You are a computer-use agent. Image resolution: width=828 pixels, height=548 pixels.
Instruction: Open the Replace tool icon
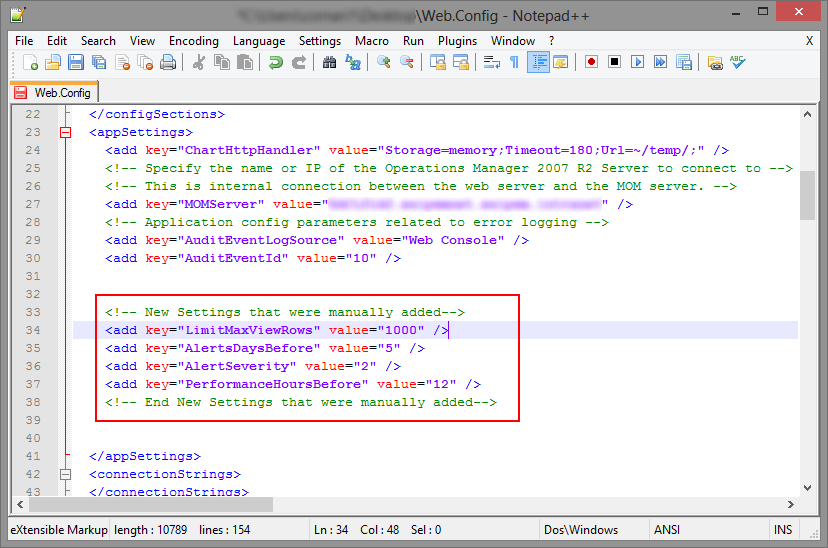[x=353, y=62]
